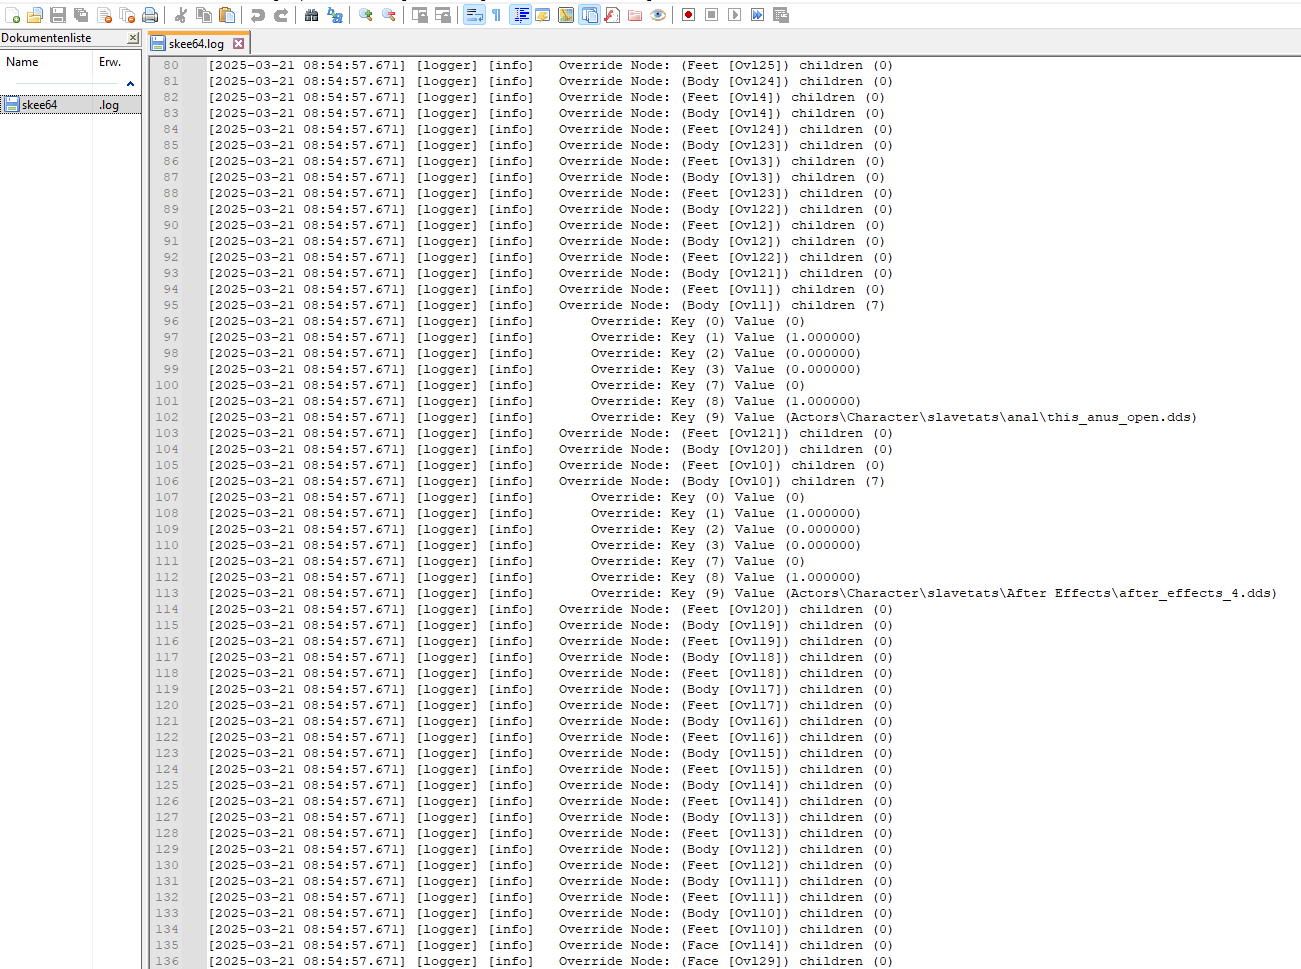Open Find with the binoculars icon
Image resolution: width=1301 pixels, height=969 pixels.
312,15
